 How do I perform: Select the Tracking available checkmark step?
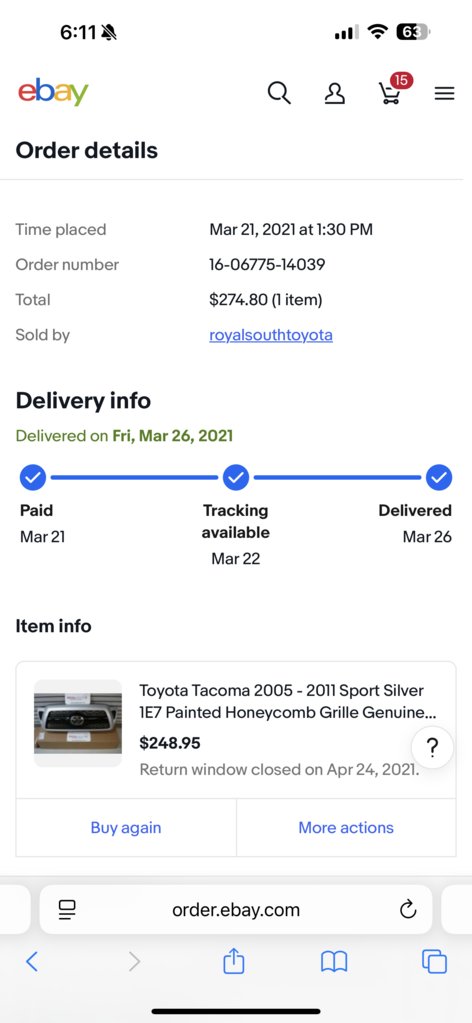click(236, 478)
